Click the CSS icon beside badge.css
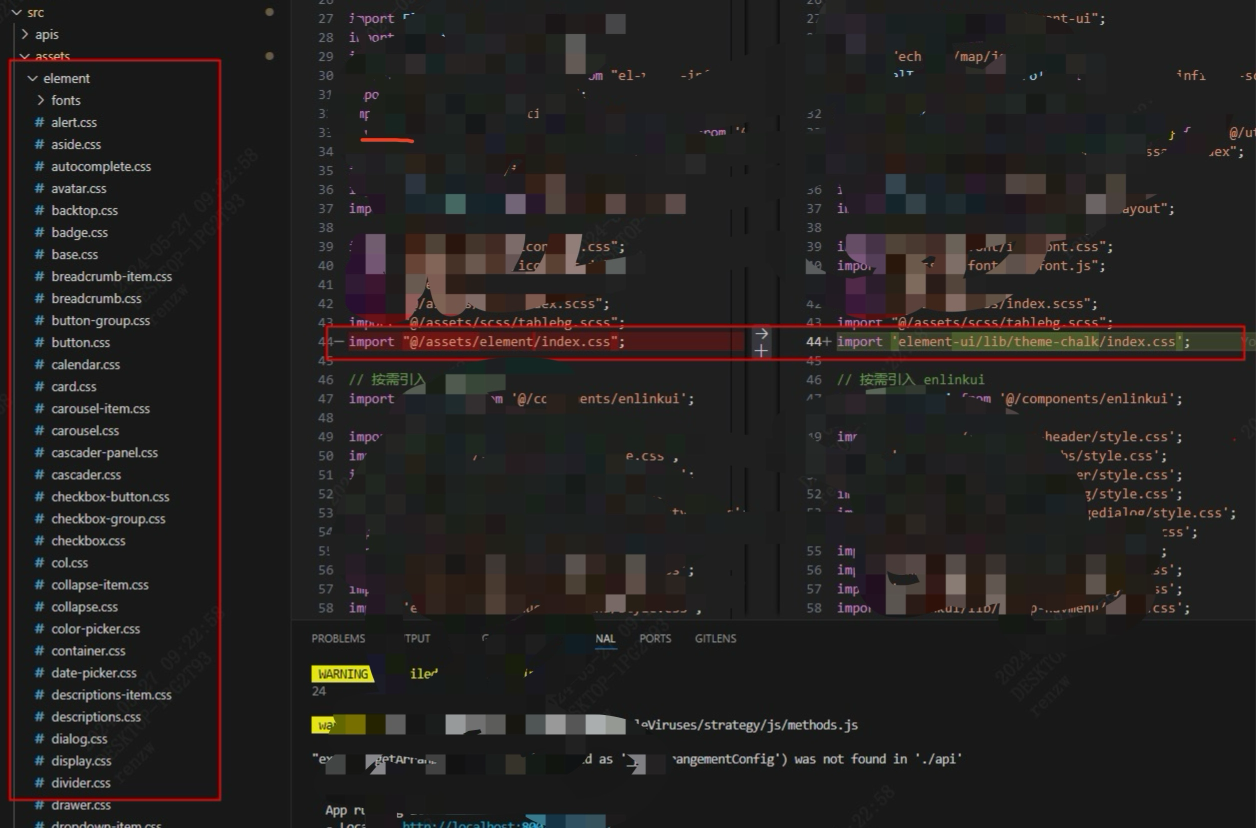 [x=40, y=233]
